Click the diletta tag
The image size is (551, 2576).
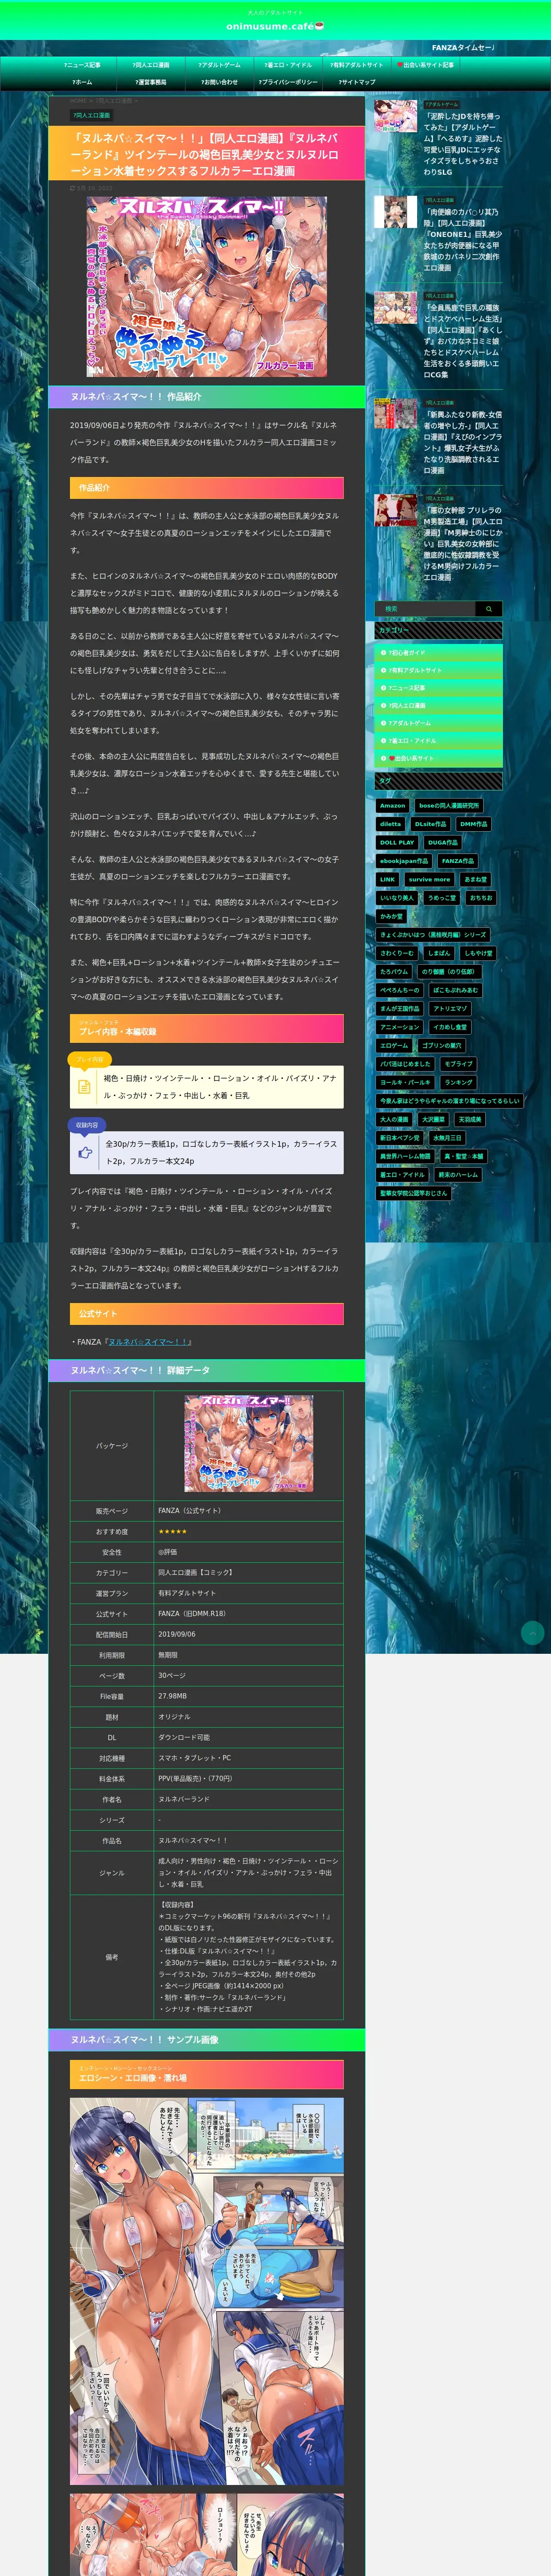click(390, 824)
